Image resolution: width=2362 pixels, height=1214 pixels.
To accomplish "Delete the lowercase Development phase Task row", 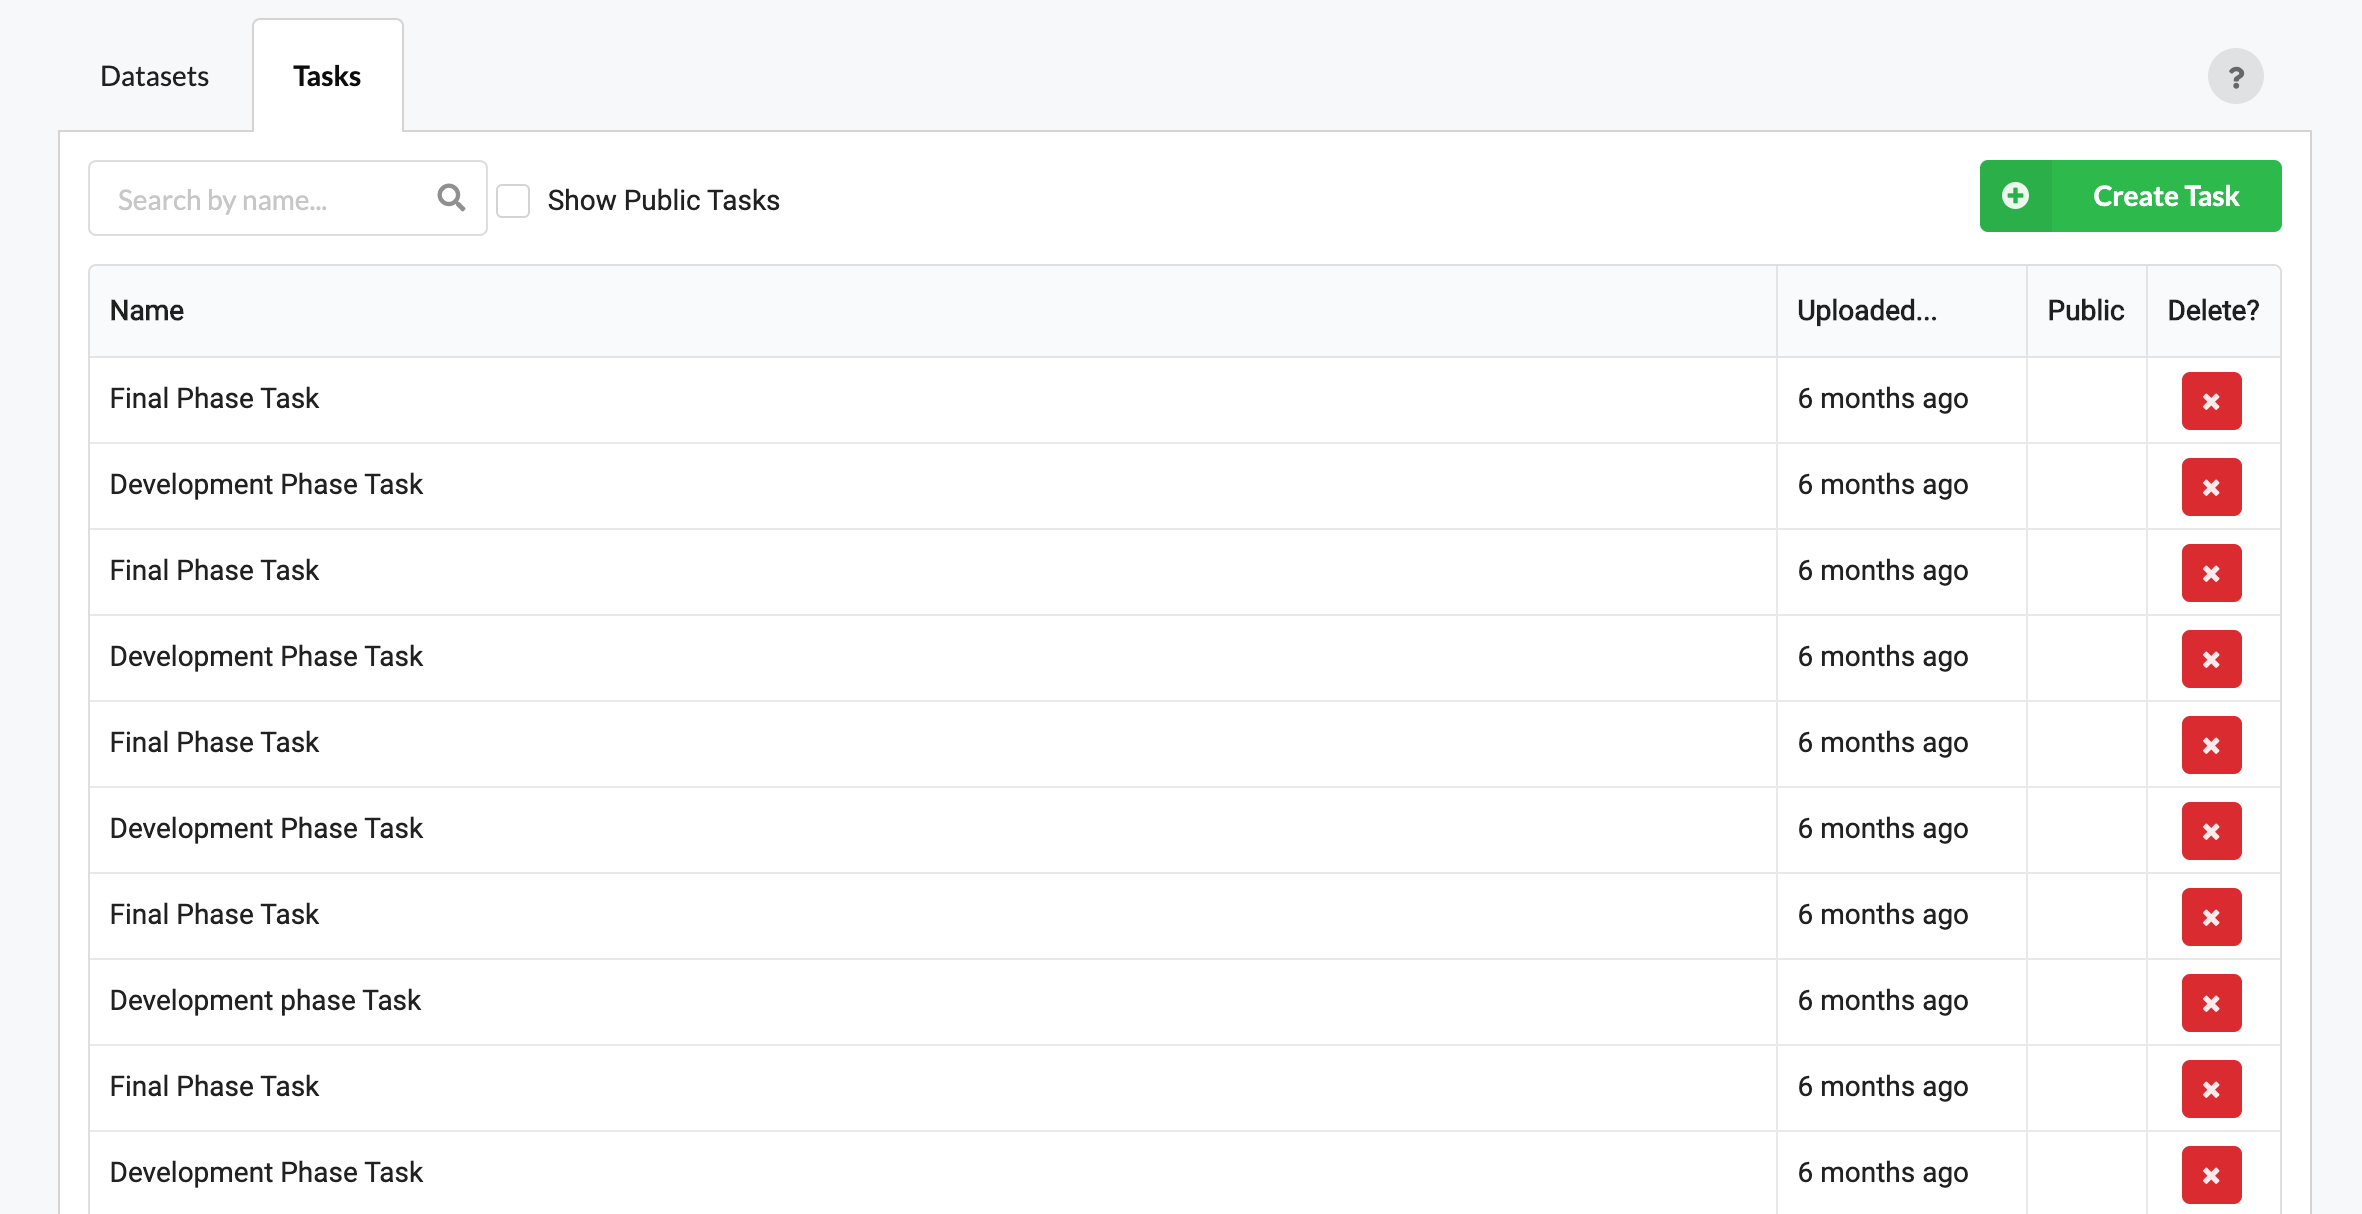I will point(2211,1002).
